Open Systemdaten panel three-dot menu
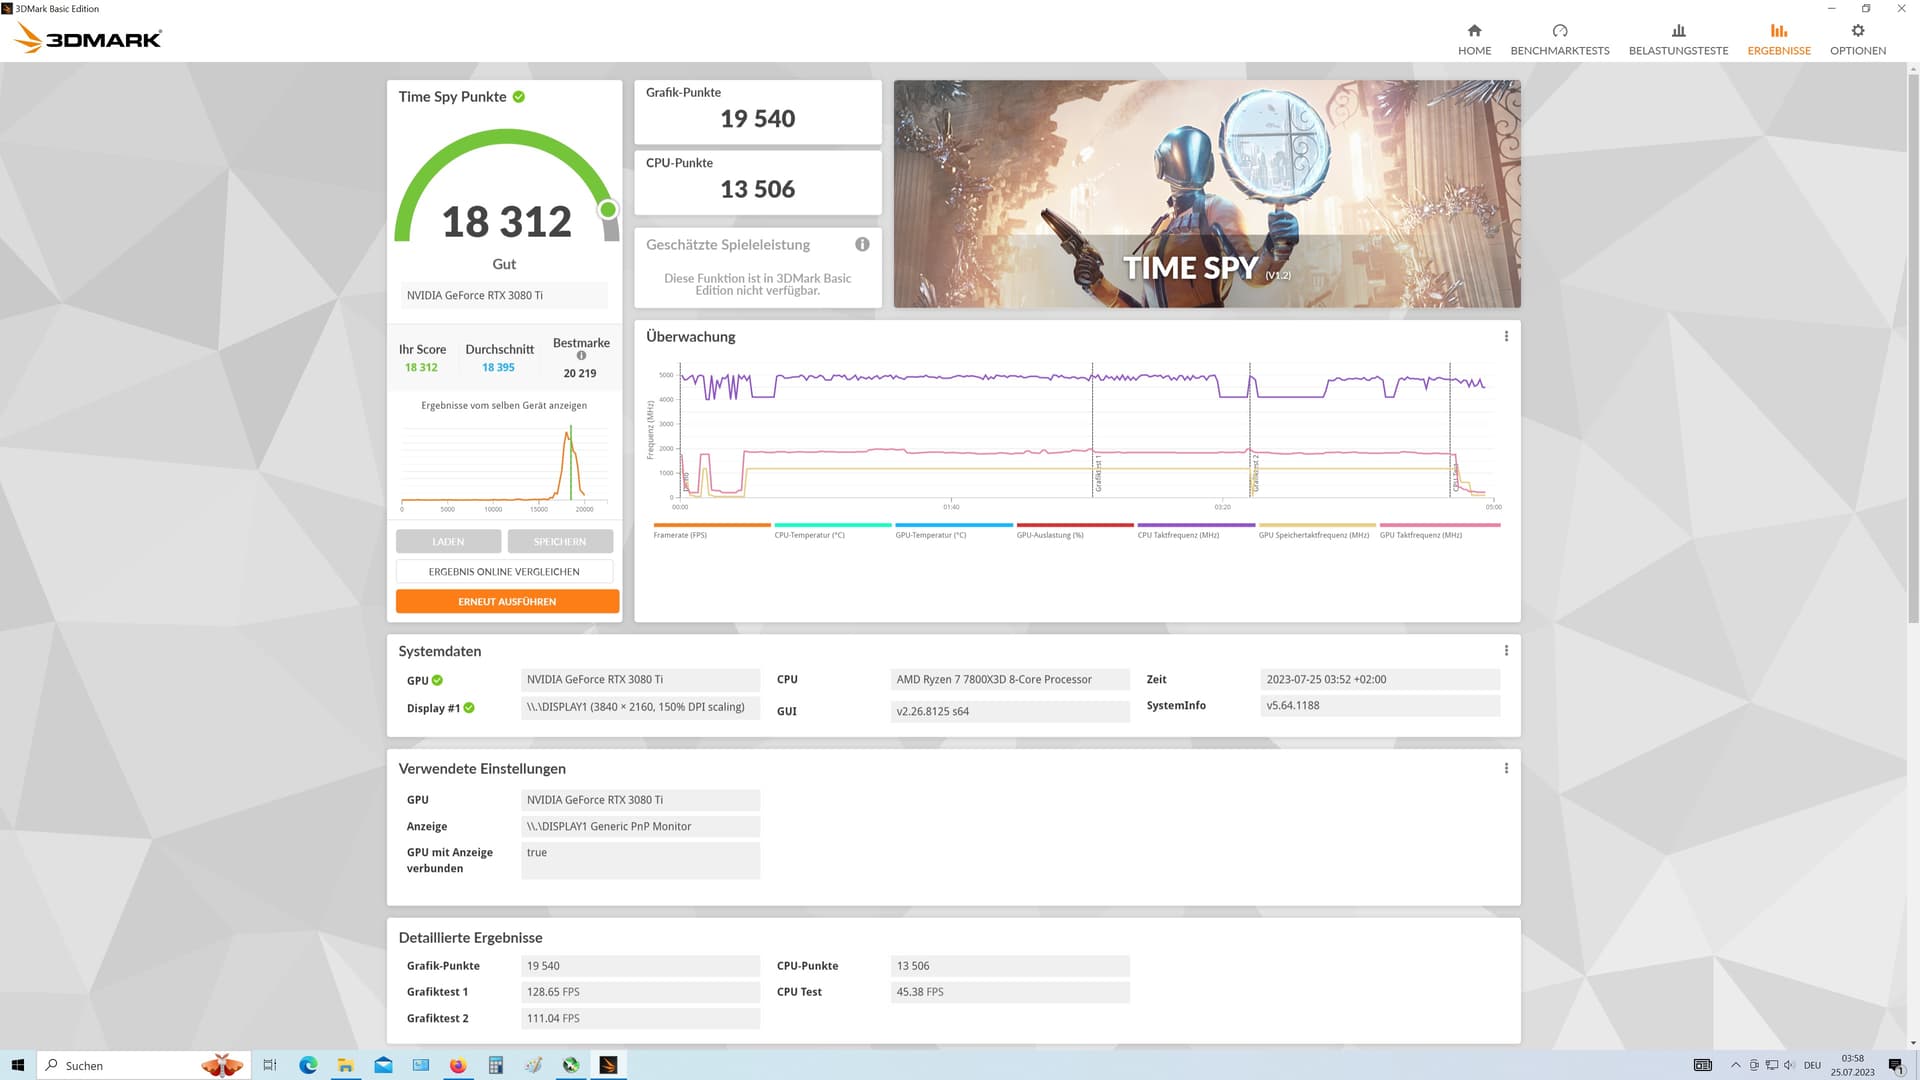 (x=1506, y=651)
